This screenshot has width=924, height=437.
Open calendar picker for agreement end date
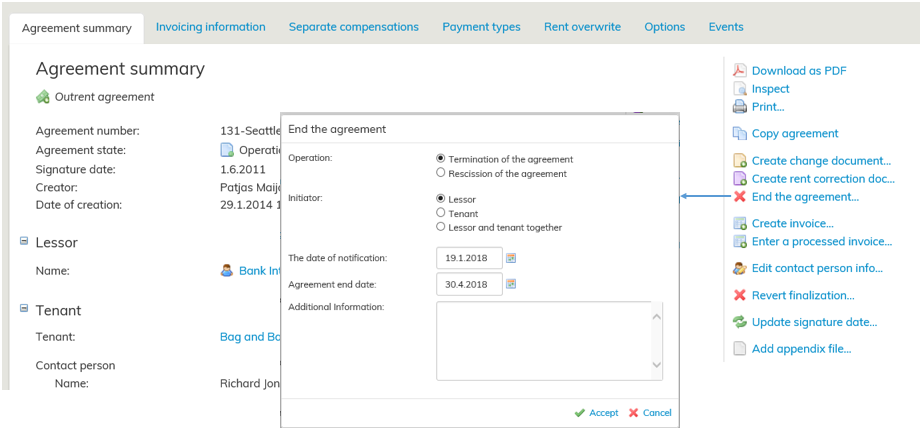point(510,284)
